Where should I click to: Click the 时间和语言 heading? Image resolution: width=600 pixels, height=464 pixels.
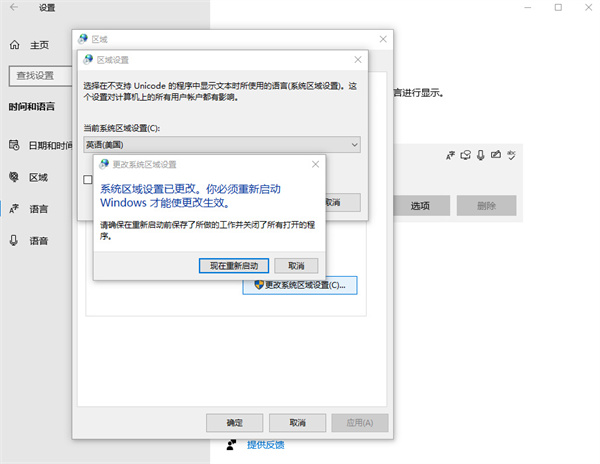click(x=32, y=107)
